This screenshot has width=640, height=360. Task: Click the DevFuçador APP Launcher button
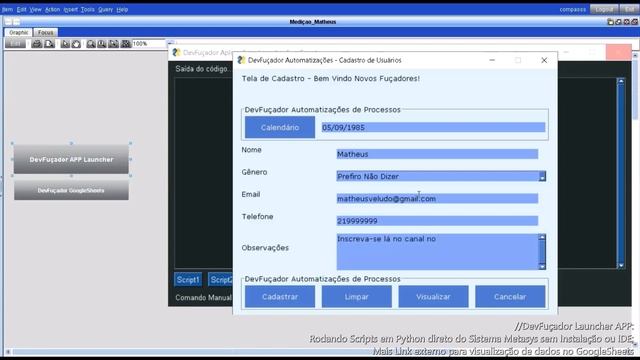coord(71,160)
